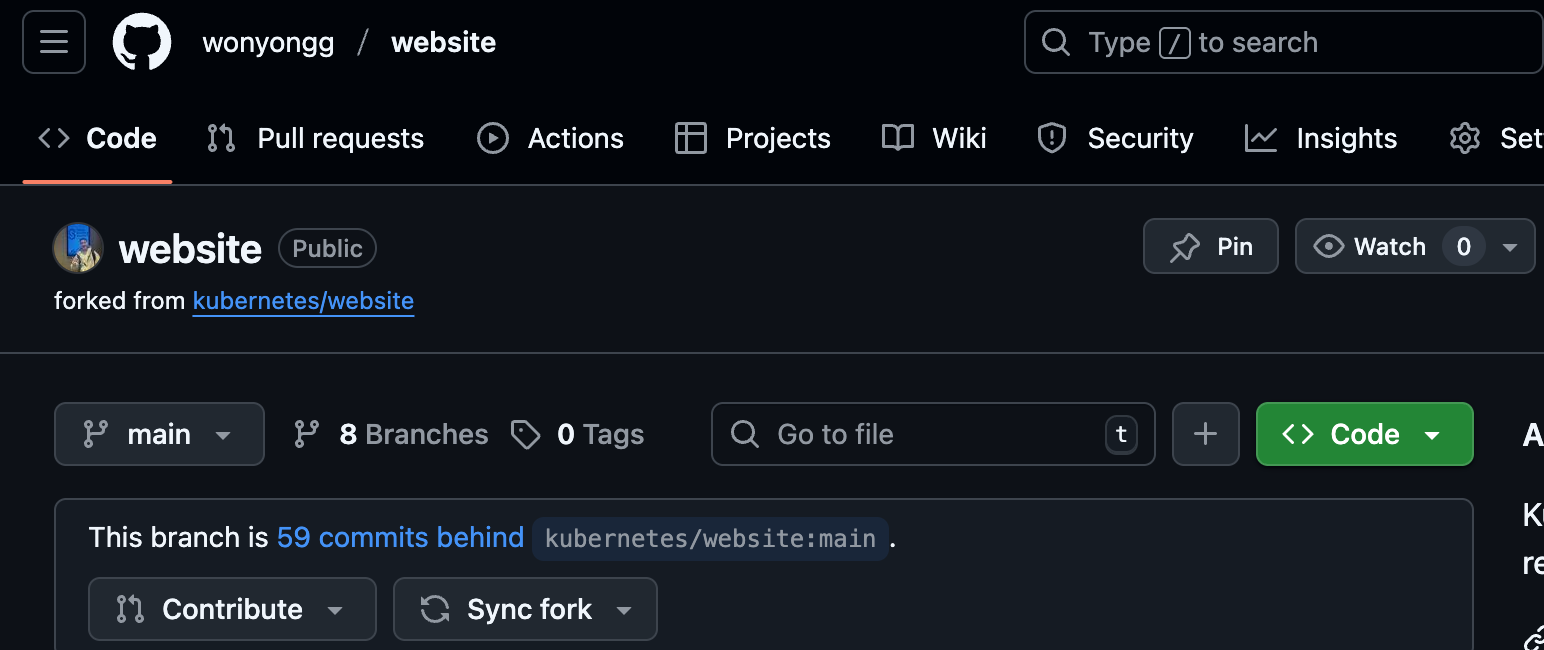Open the Pull requests tab
1544x650 pixels.
tap(315, 138)
